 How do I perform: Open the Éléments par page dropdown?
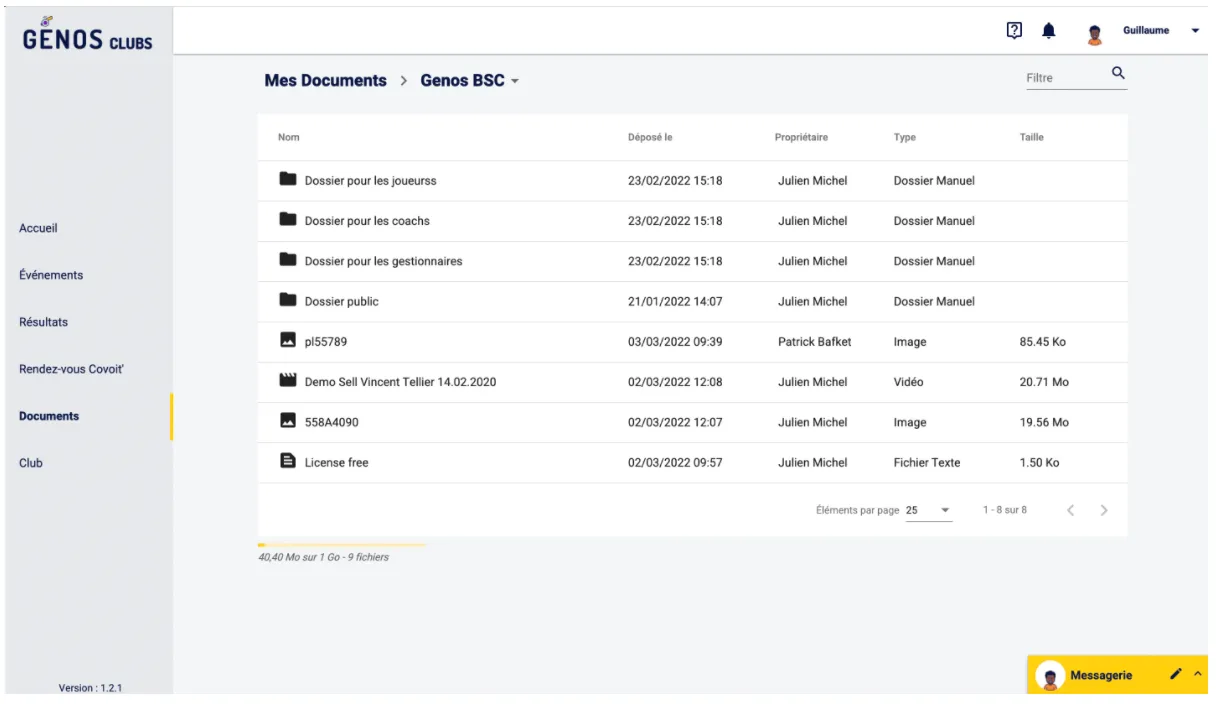(929, 510)
